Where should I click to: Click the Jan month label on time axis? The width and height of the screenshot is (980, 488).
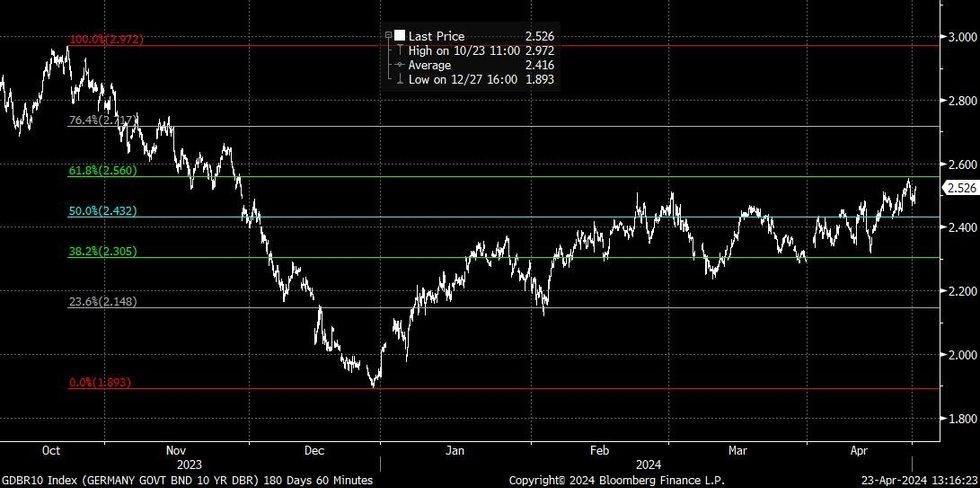[456, 450]
